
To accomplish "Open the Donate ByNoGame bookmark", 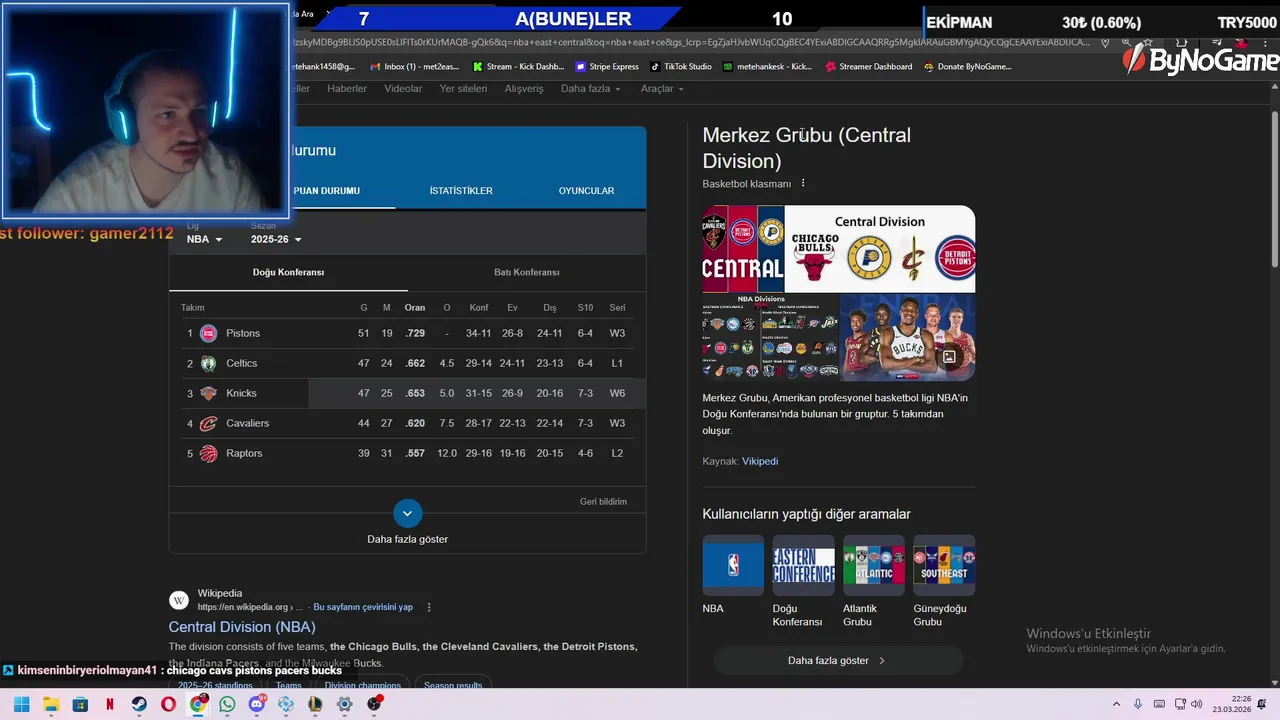I will [967, 66].
